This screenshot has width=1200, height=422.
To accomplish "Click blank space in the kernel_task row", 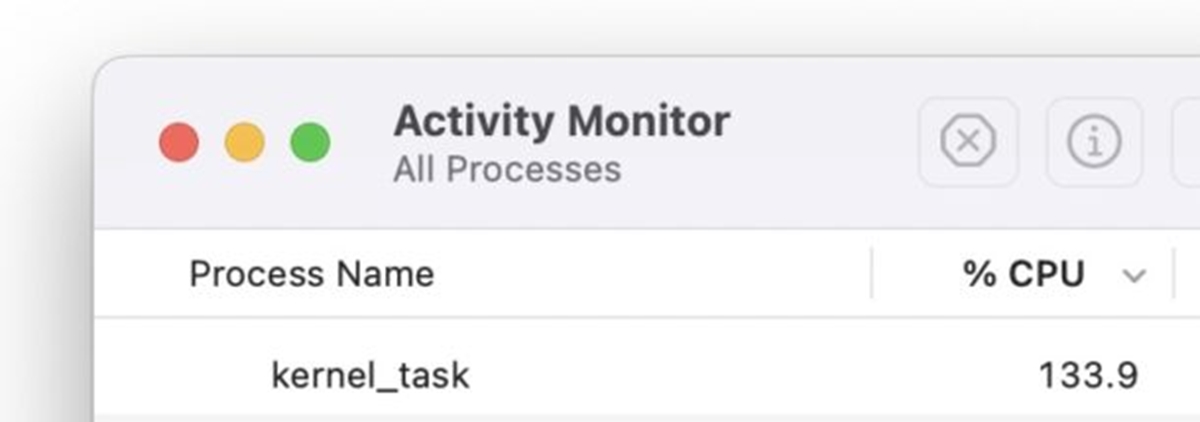I will pyautogui.click(x=700, y=376).
